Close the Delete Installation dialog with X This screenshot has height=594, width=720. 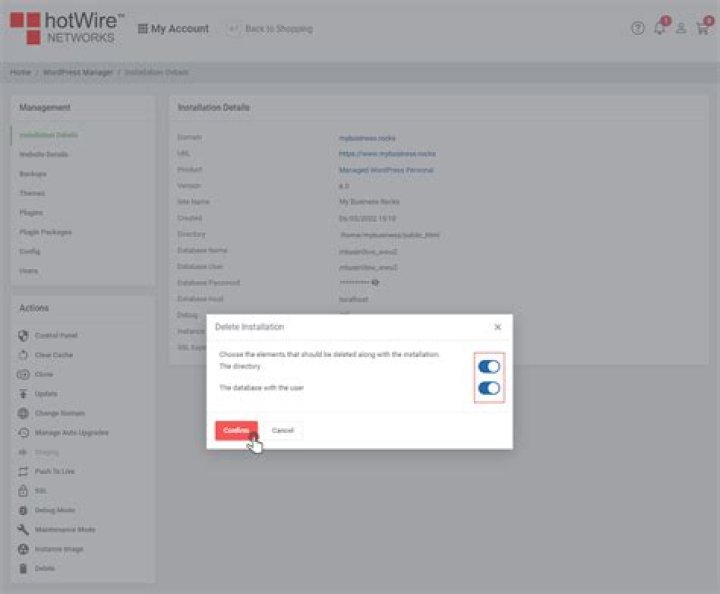497,327
